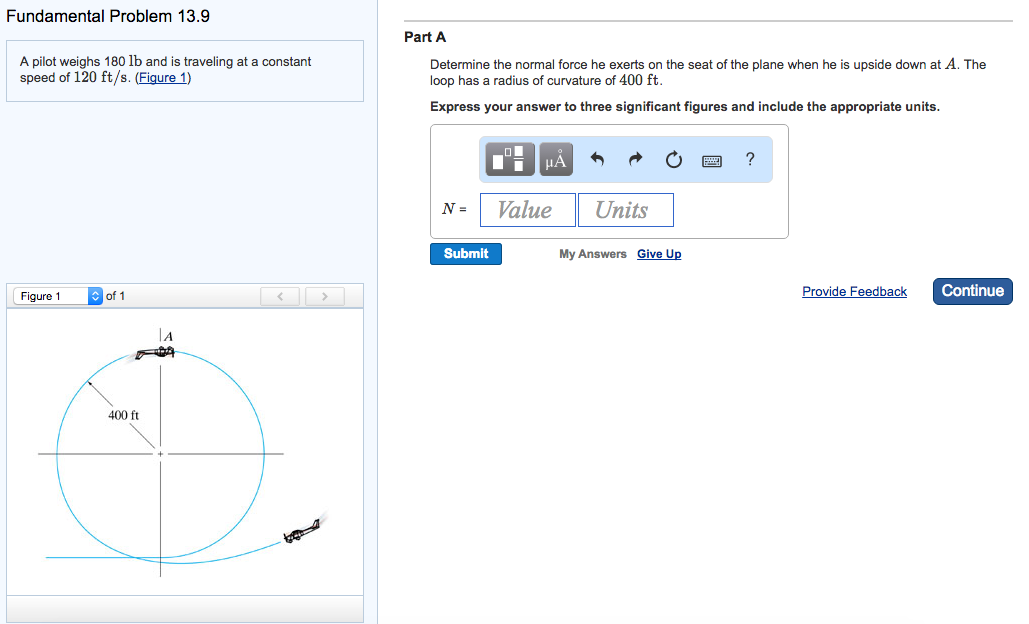Click the Continue button

pos(971,291)
